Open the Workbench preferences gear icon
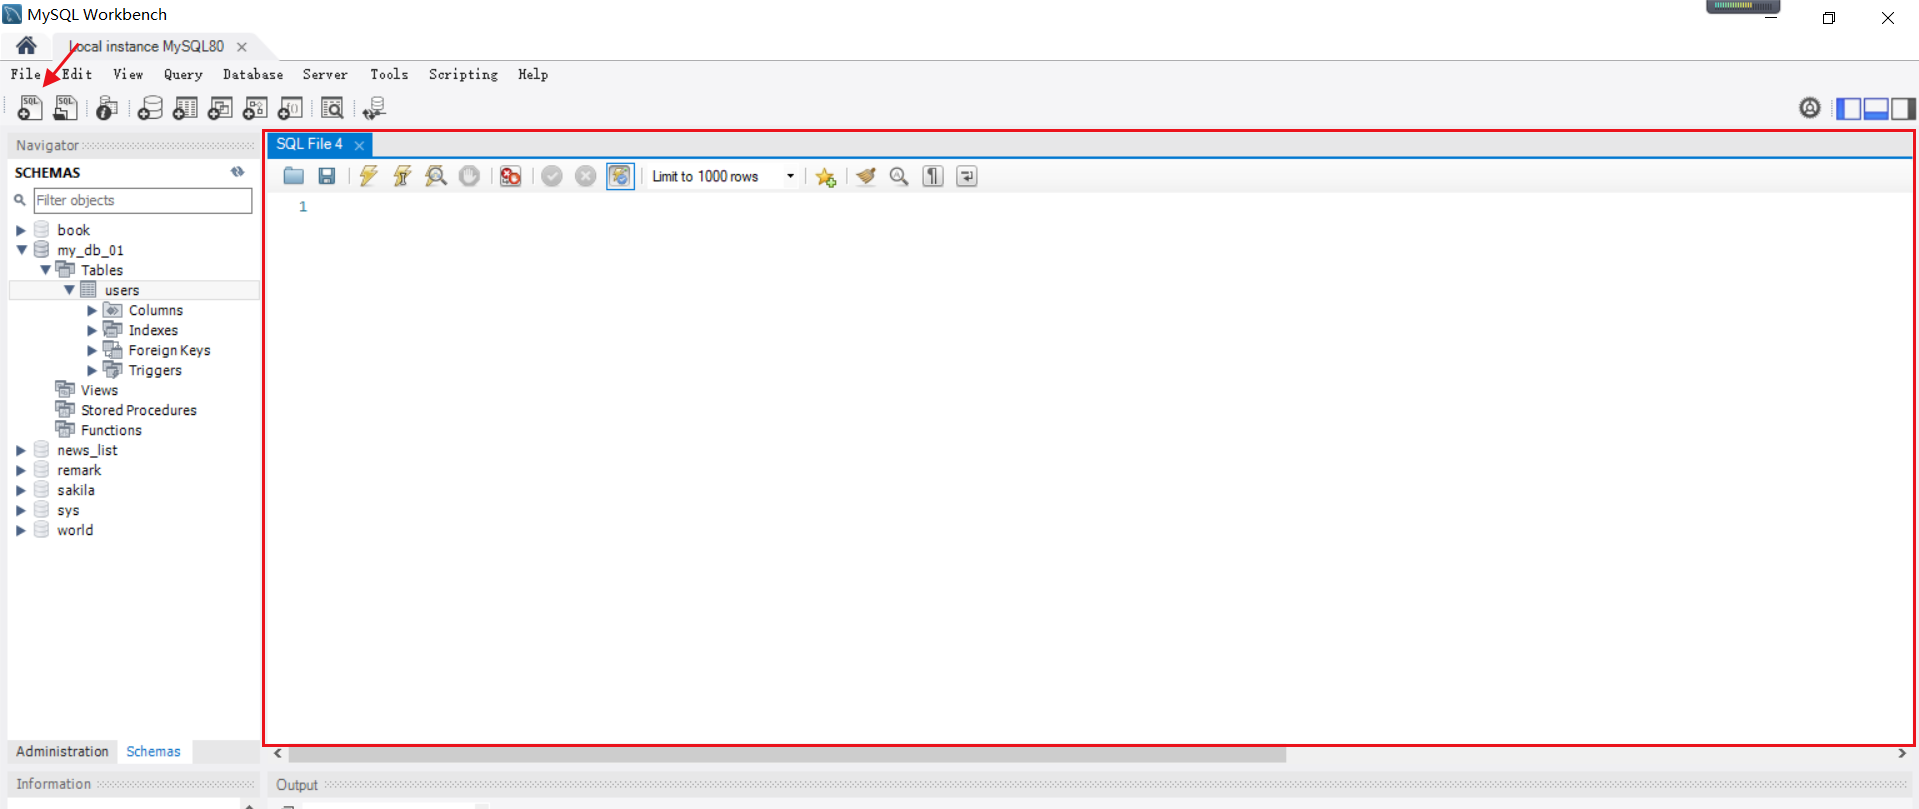Viewport: 1919px width, 809px height. click(x=1810, y=108)
